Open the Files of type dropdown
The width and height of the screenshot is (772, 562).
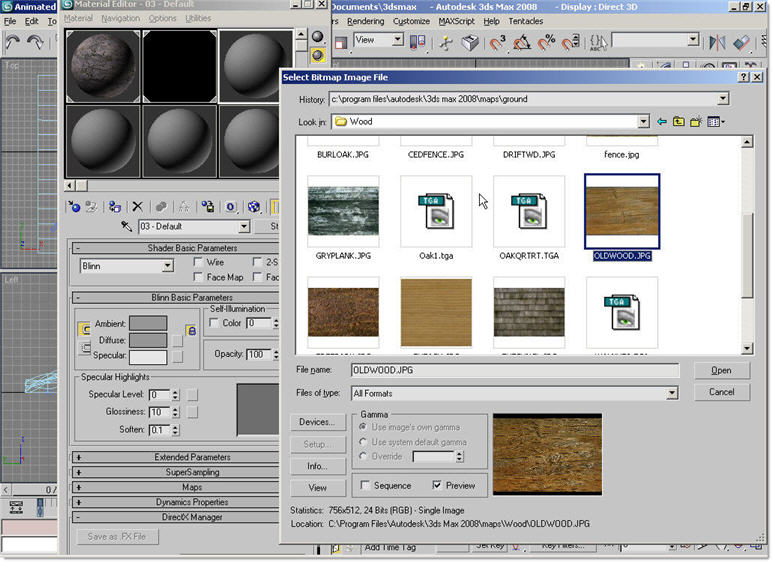672,393
